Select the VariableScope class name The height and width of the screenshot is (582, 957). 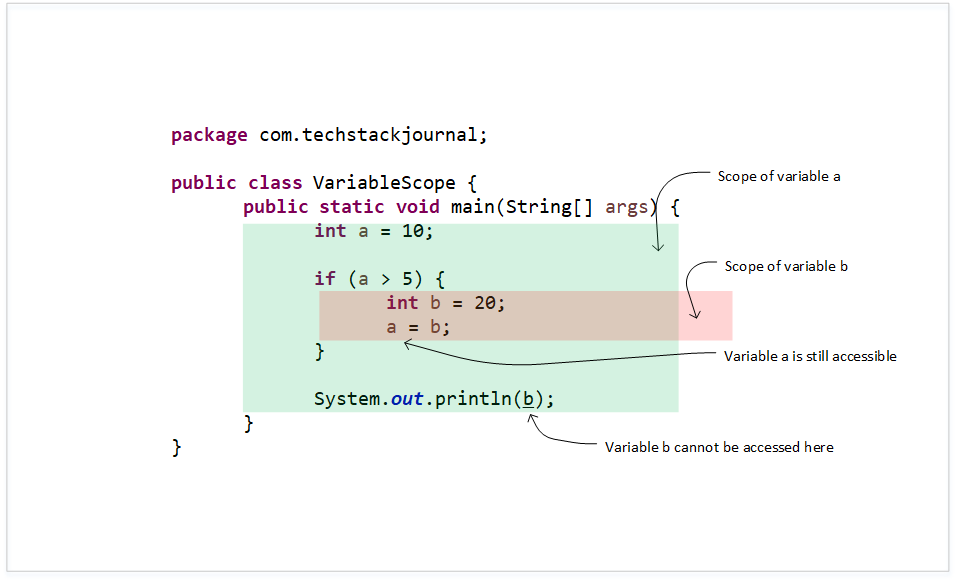tap(384, 182)
